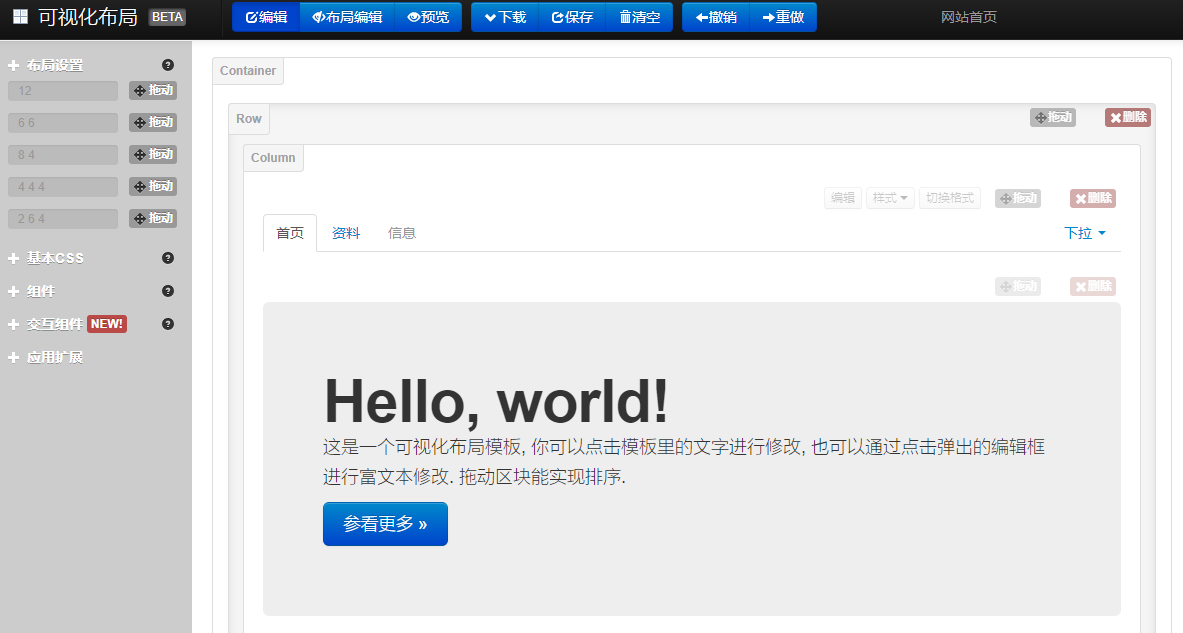Select the 信息 tab
1183x633 pixels.
[402, 233]
